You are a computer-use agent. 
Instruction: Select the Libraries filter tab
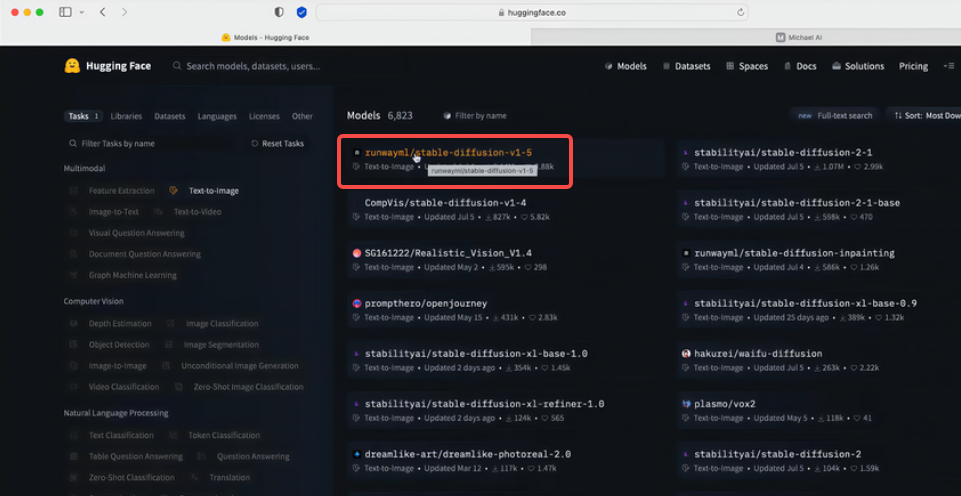point(126,116)
